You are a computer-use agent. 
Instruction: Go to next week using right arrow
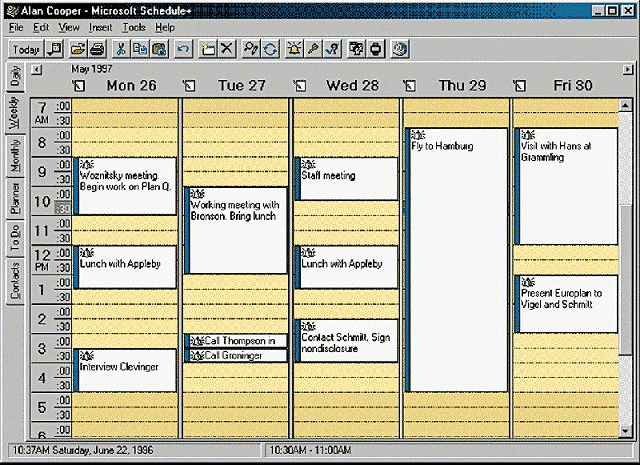pos(626,69)
